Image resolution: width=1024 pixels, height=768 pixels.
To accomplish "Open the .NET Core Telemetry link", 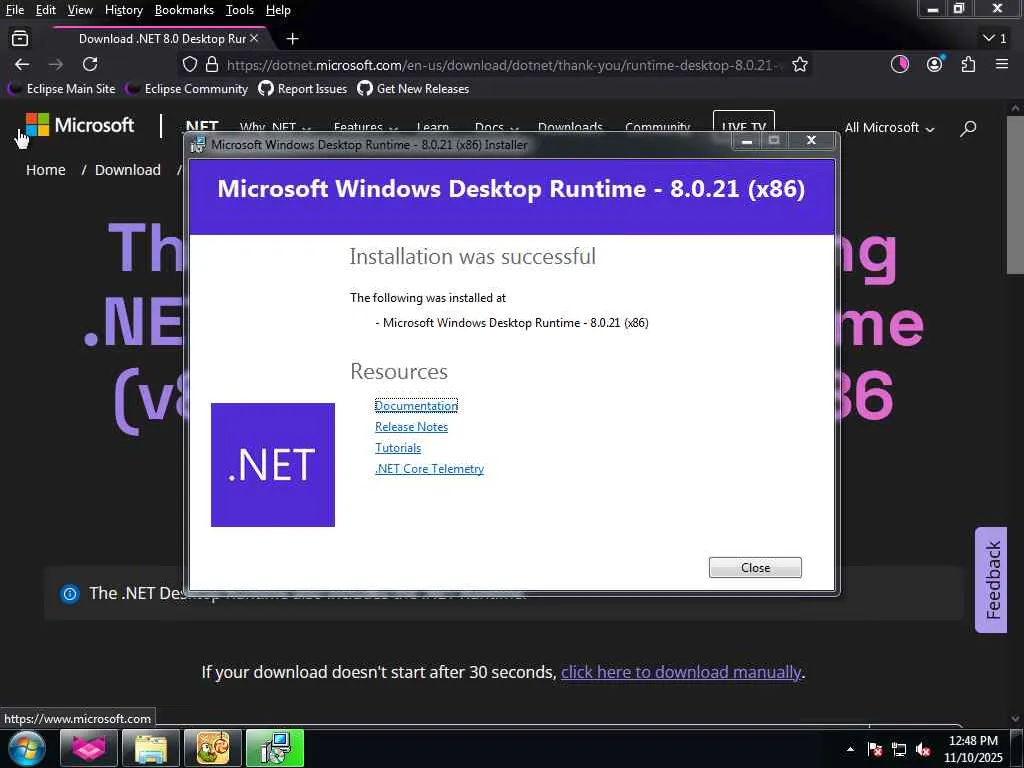I will point(429,468).
